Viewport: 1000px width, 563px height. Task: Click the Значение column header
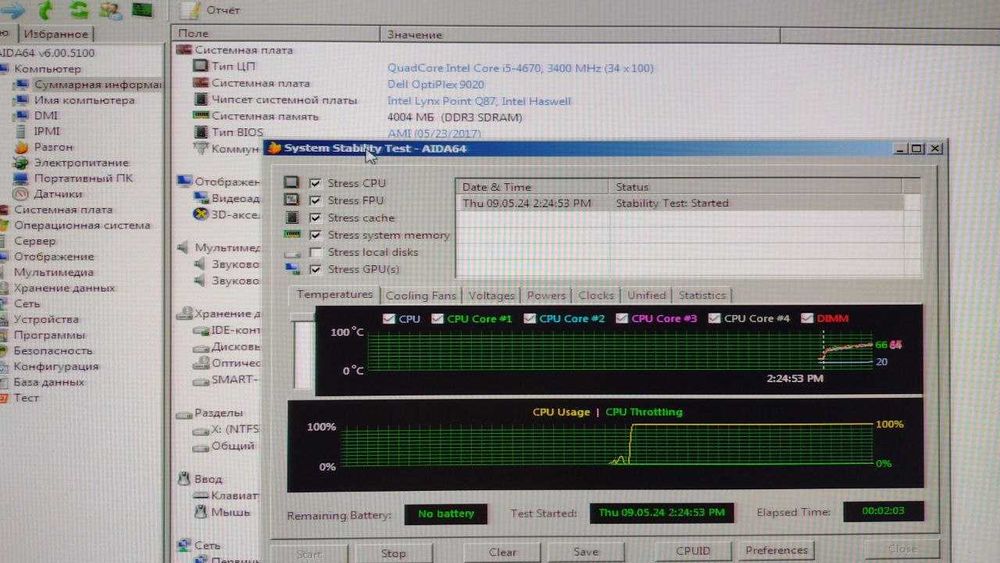point(580,34)
